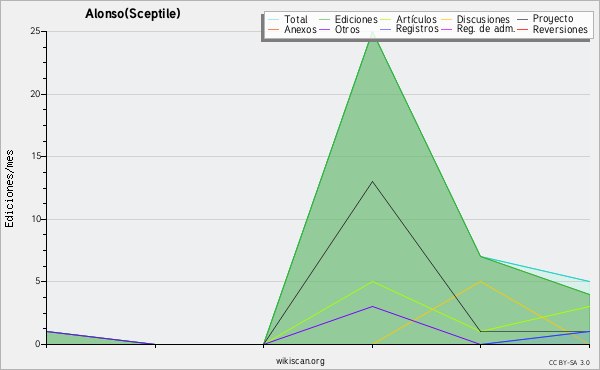
Task: Click the Reversiones legend entry
Action: coord(560,29)
